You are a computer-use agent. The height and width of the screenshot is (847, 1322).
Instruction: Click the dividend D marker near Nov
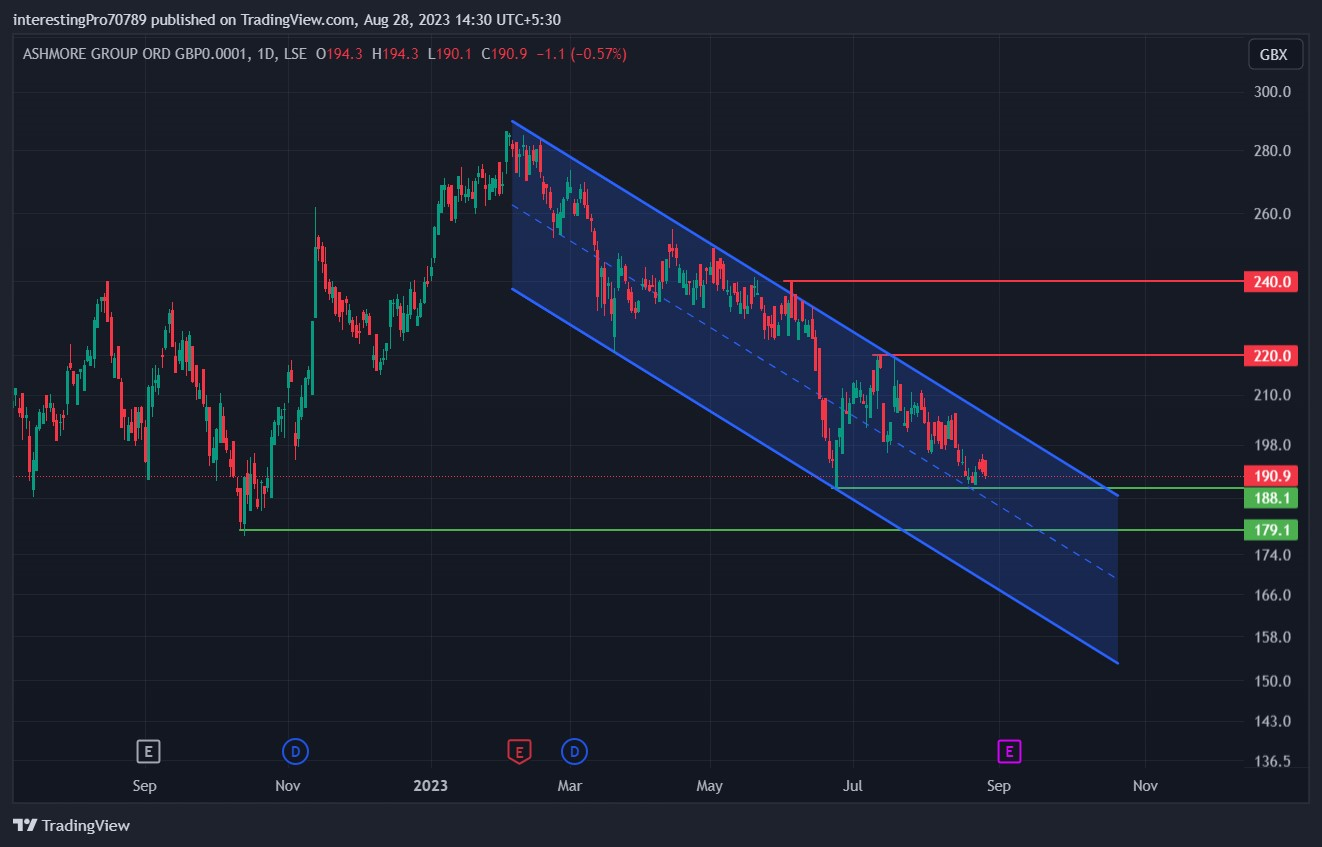point(294,750)
